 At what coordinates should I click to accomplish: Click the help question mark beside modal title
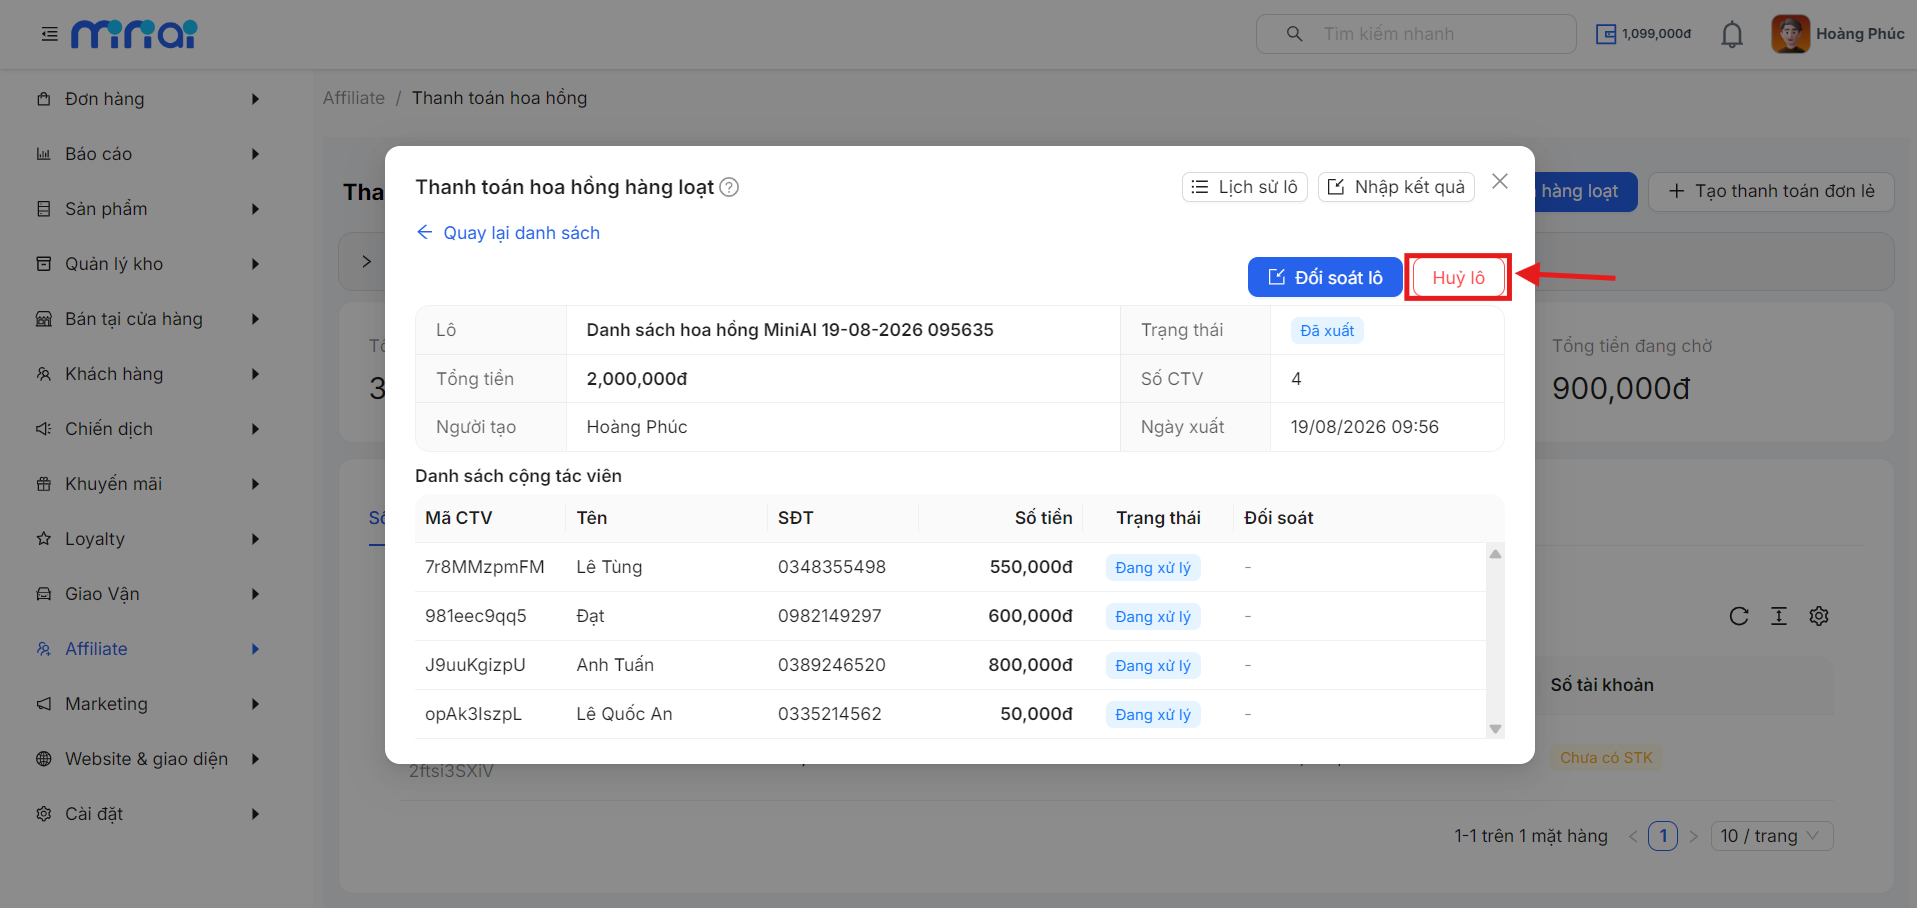coord(729,187)
